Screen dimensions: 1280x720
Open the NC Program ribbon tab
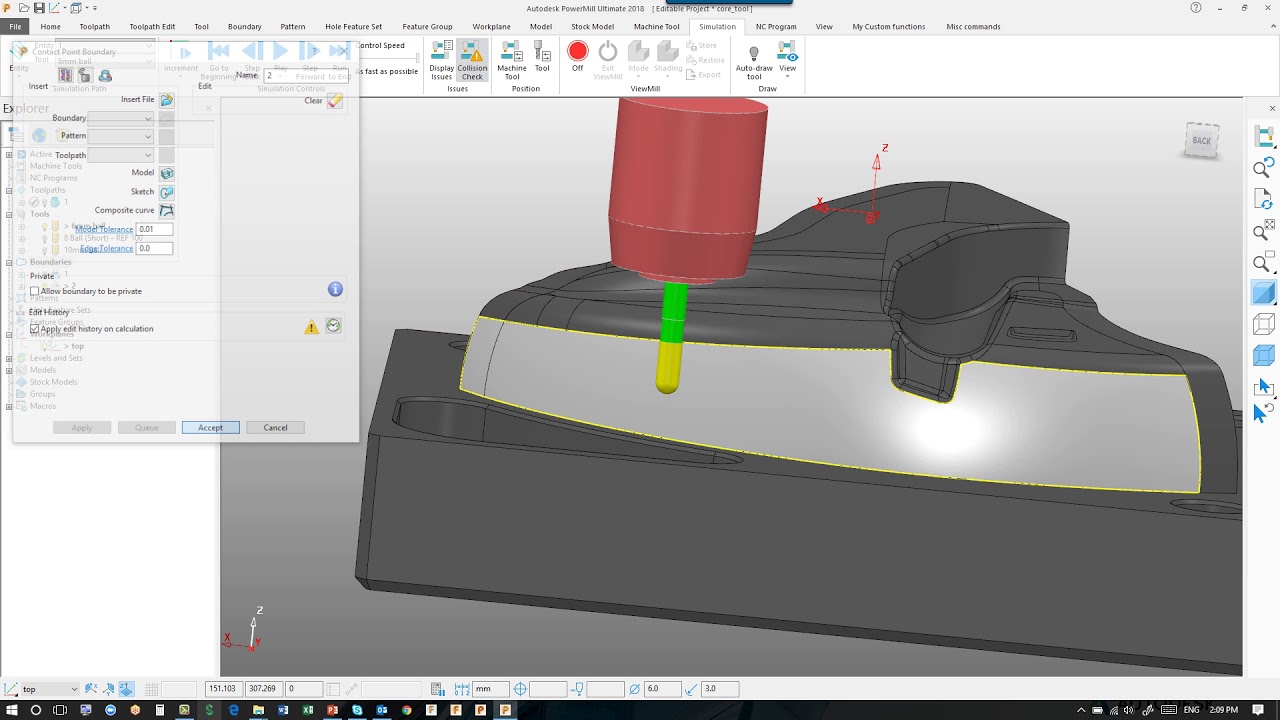(x=776, y=27)
